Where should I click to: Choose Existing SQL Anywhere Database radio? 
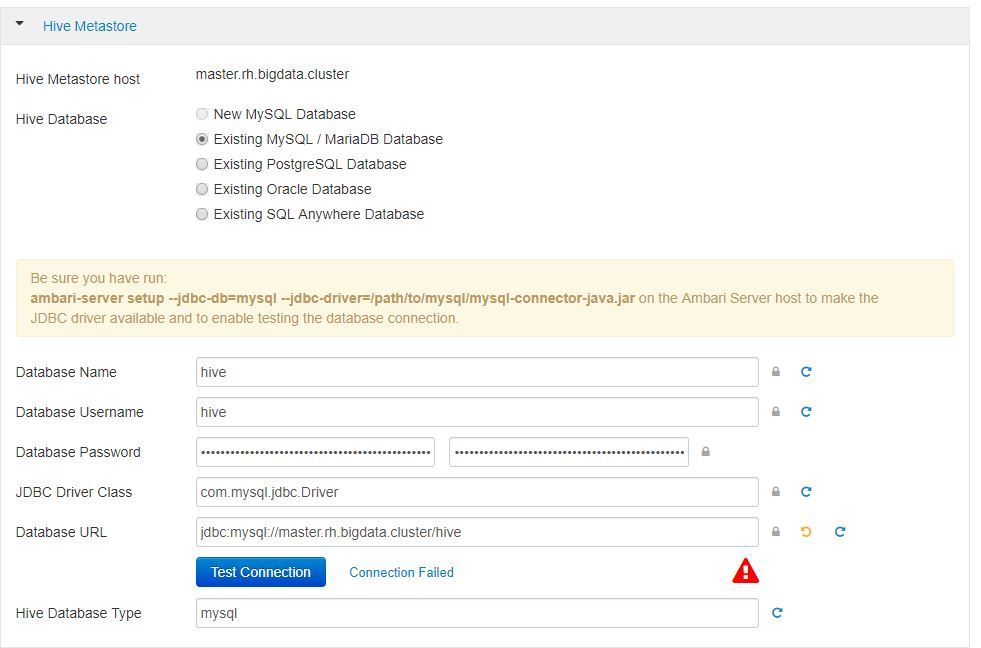pyautogui.click(x=202, y=214)
